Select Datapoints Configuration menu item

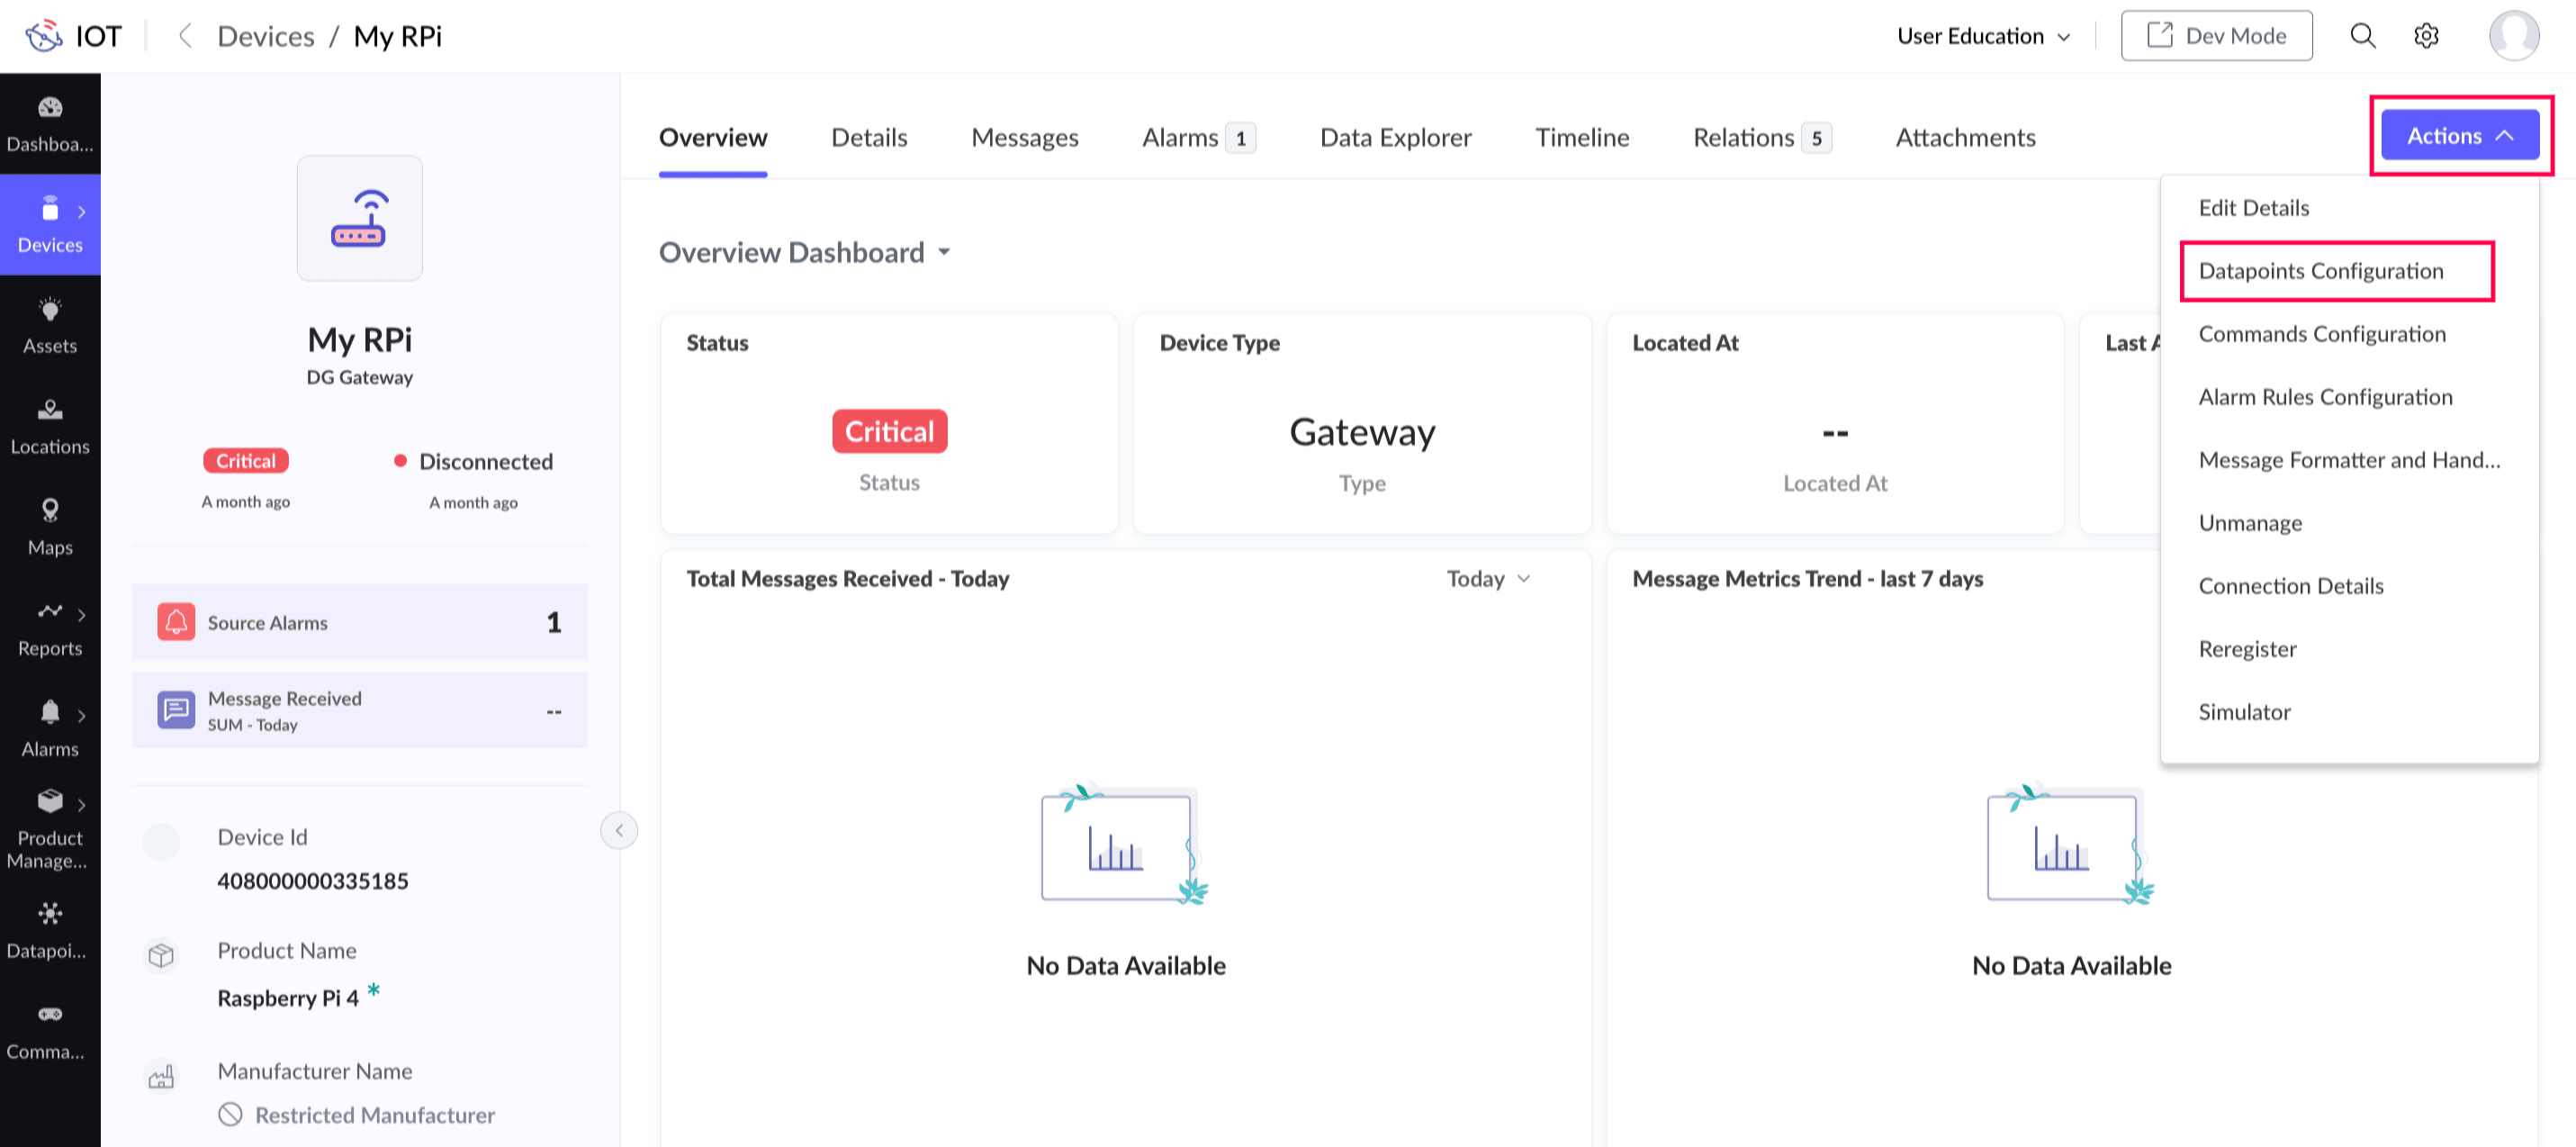(2320, 270)
